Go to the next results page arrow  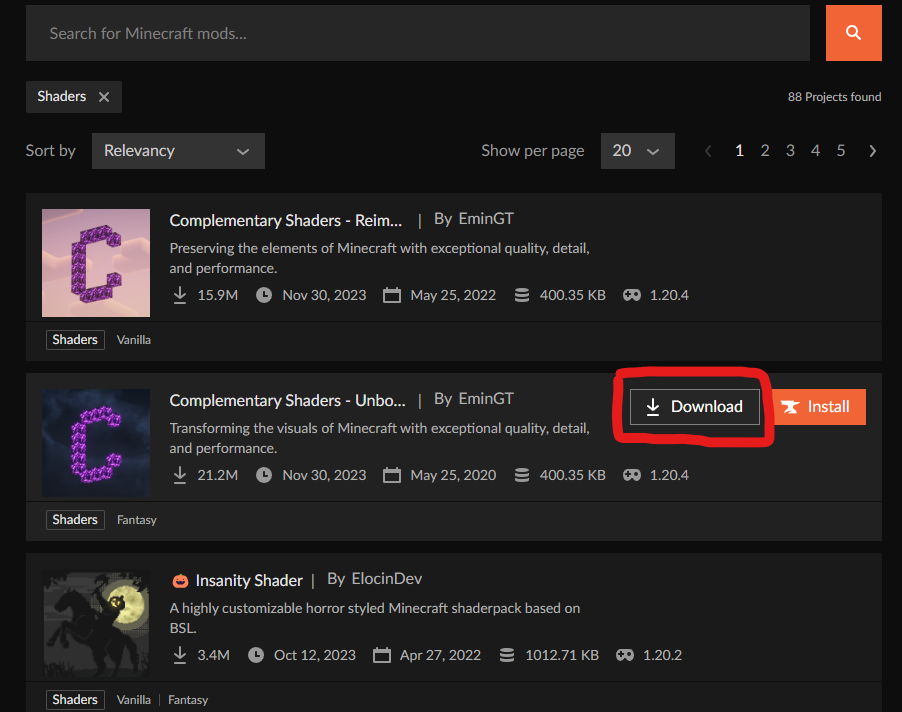(872, 151)
